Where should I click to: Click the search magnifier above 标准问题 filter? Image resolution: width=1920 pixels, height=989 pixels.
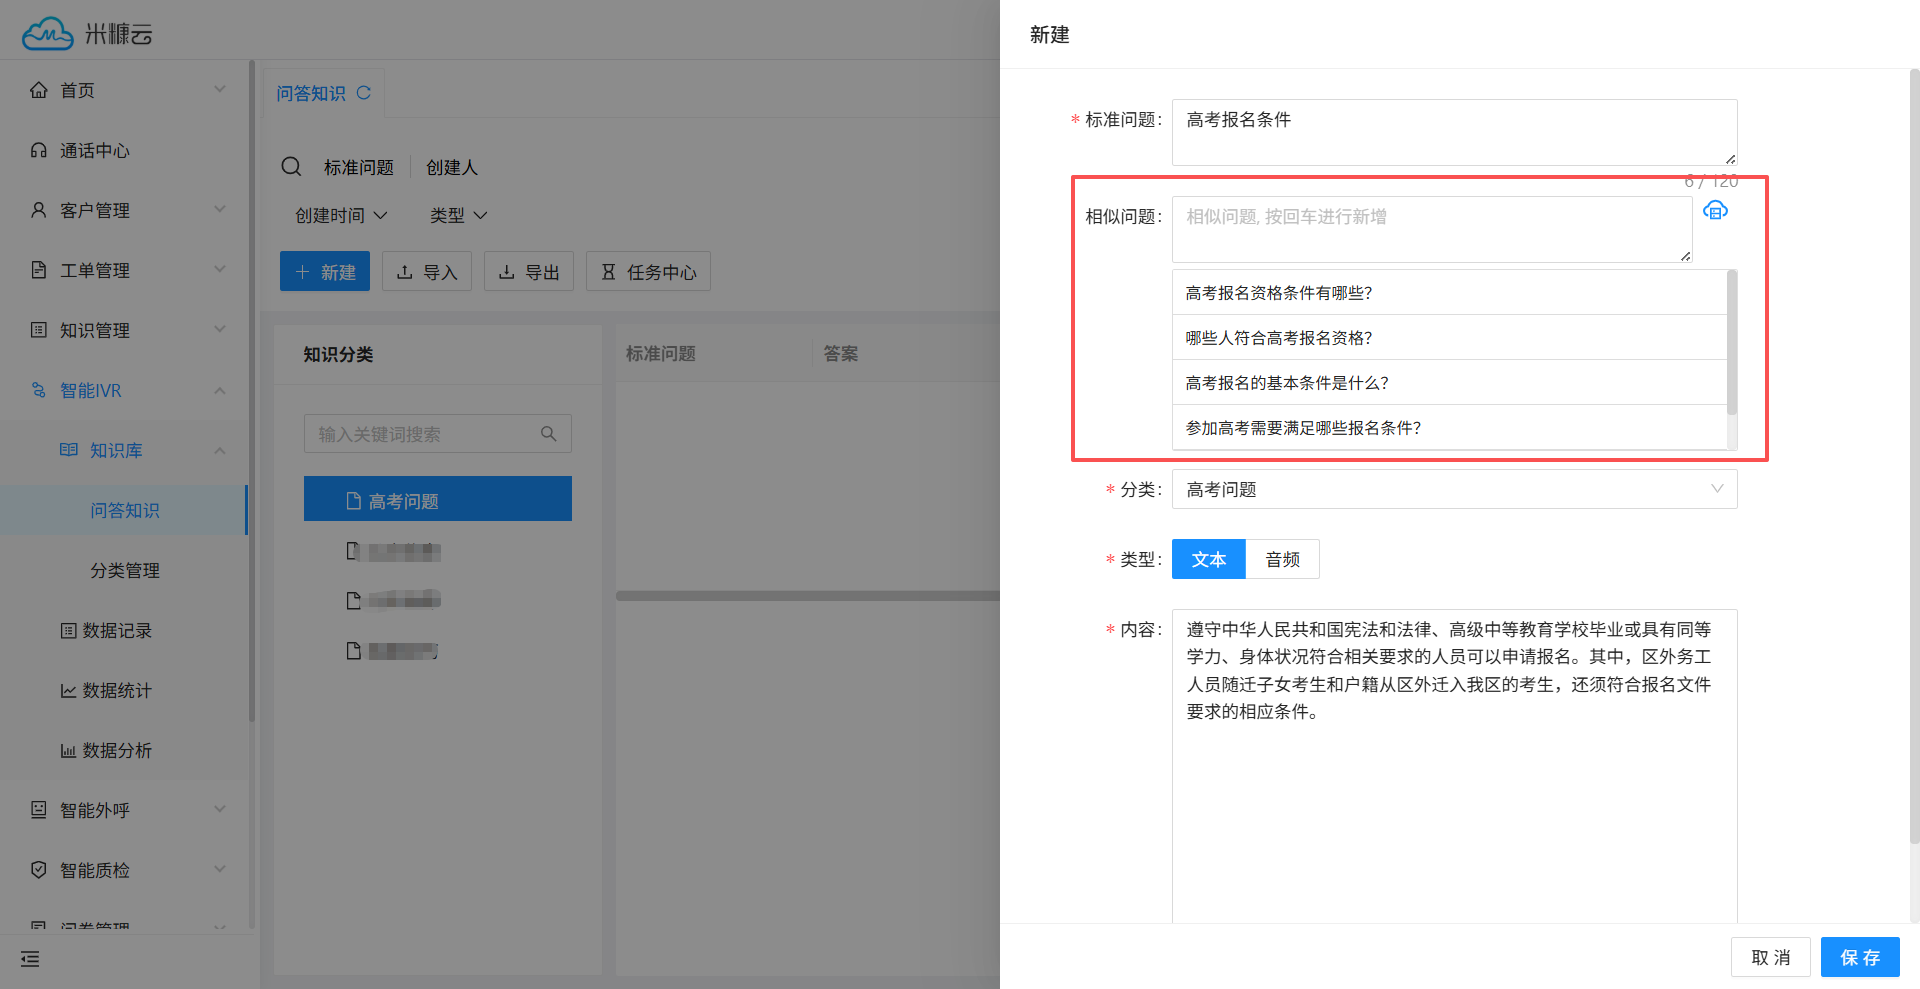click(290, 166)
